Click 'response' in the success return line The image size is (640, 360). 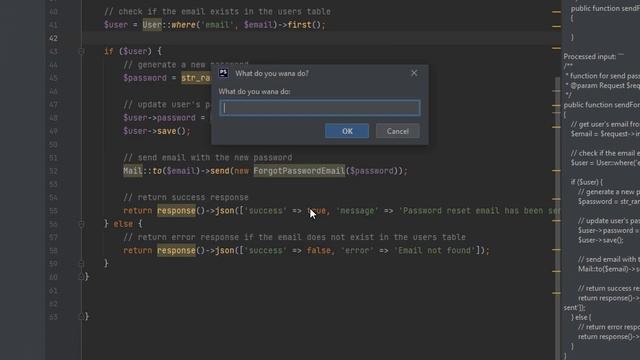176,211
